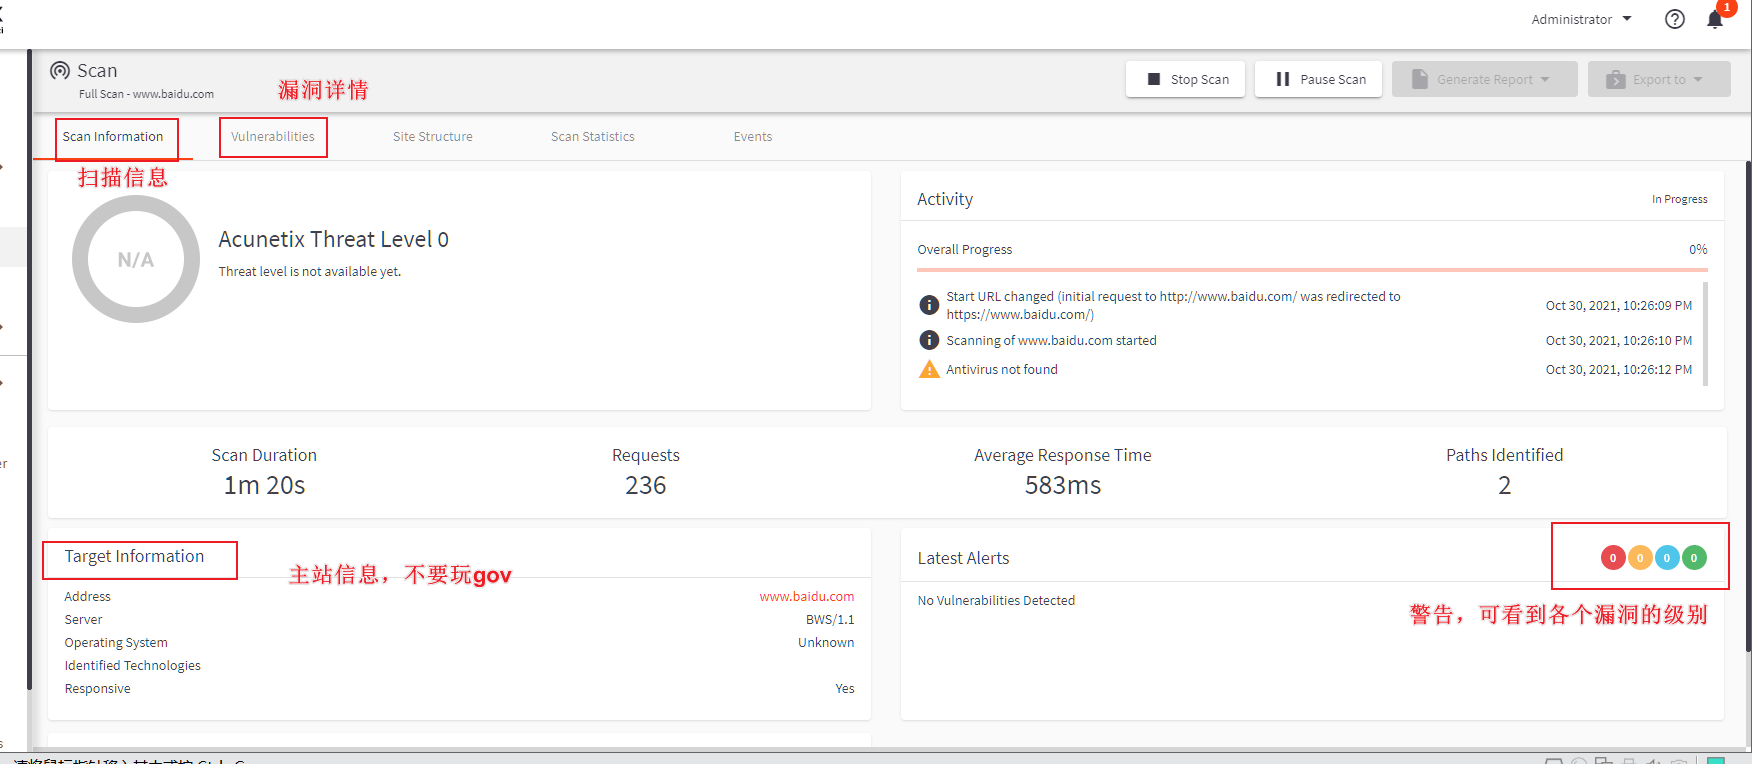The width and height of the screenshot is (1752, 764).
Task: Open the Generate Report dropdown
Action: point(1484,79)
